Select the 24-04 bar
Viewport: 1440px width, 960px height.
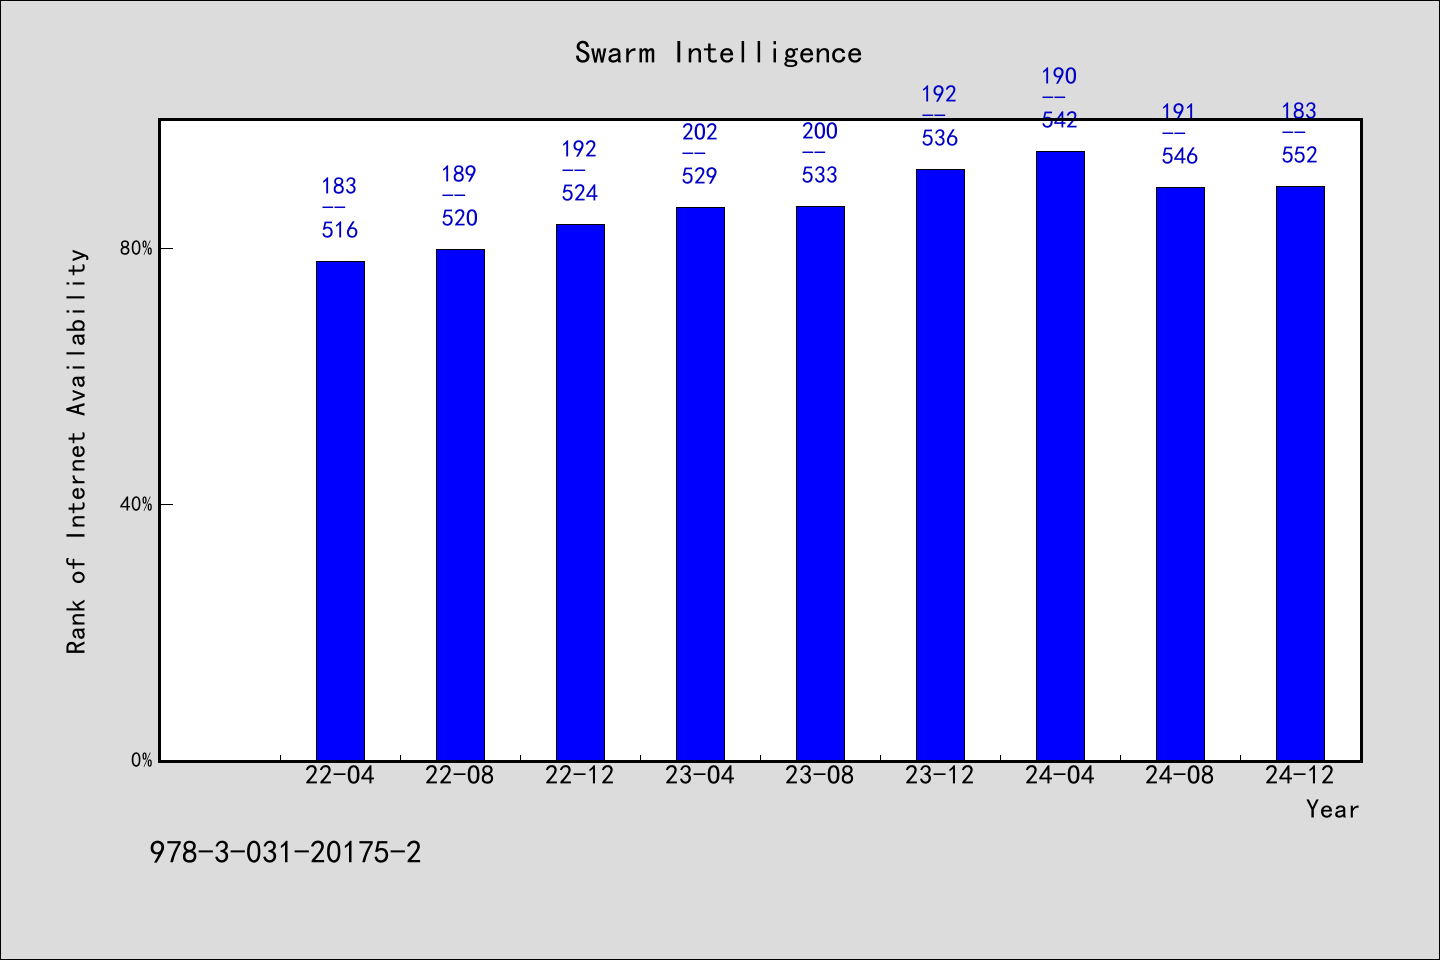pyautogui.click(x=1060, y=456)
